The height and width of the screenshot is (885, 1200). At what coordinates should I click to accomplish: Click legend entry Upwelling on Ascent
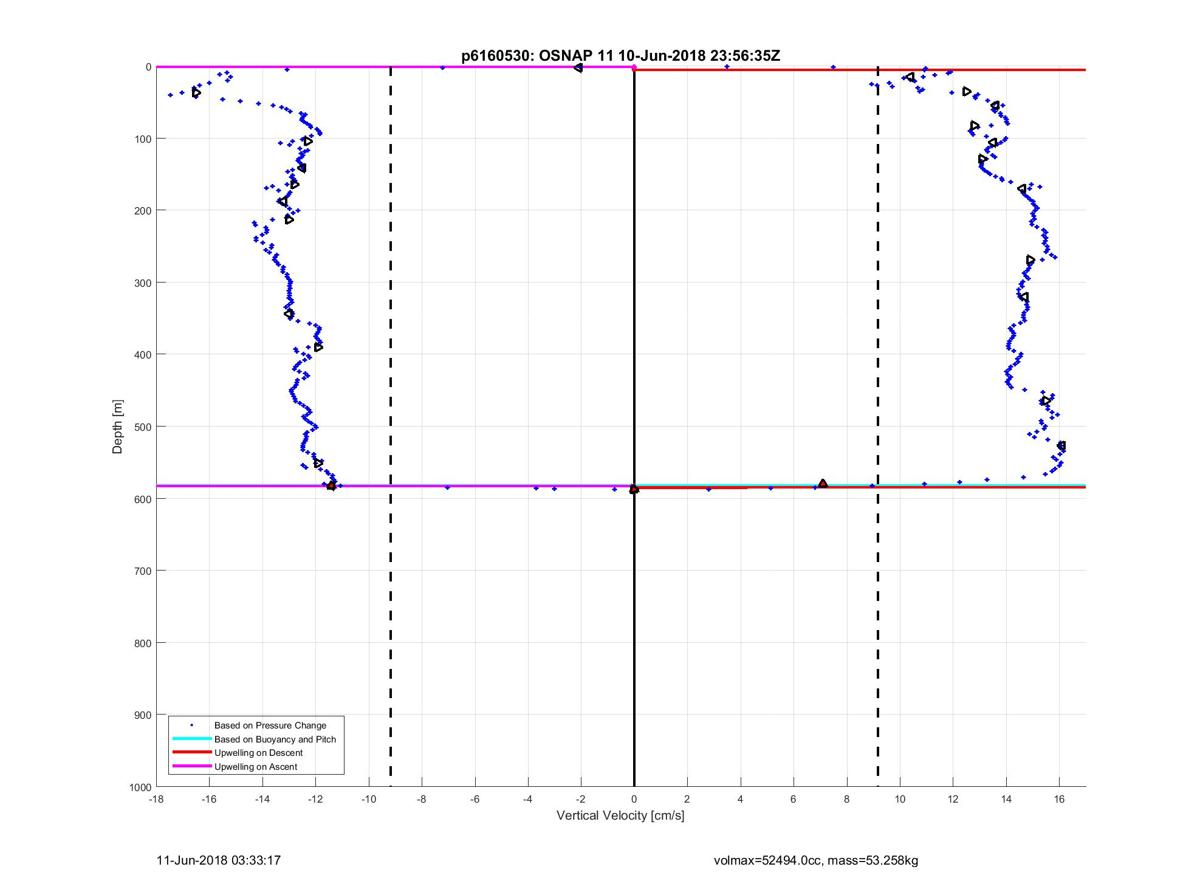(x=256, y=767)
